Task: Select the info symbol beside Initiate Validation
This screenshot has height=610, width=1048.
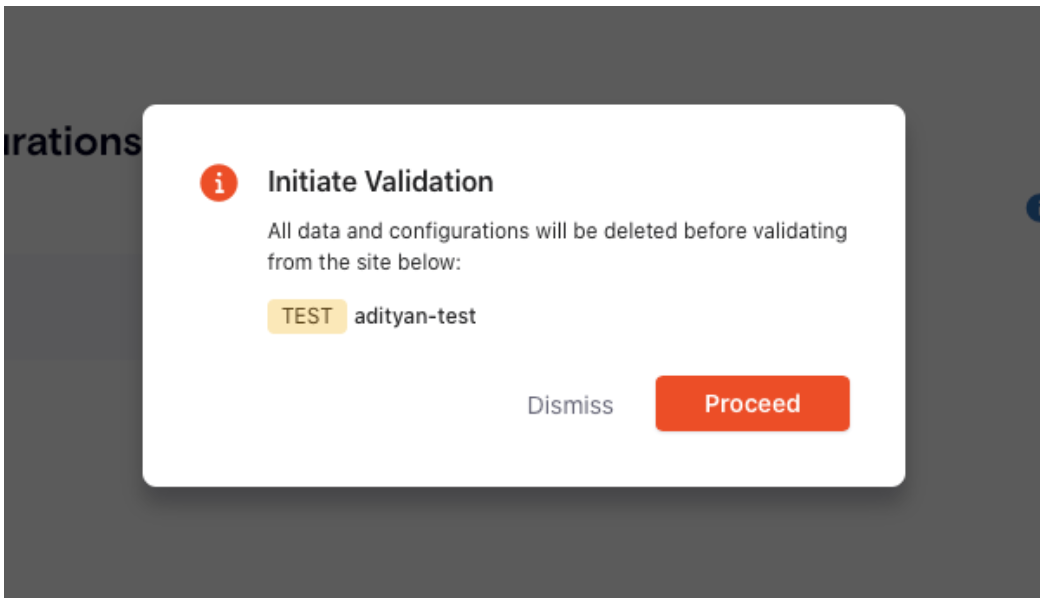Action: click(219, 182)
